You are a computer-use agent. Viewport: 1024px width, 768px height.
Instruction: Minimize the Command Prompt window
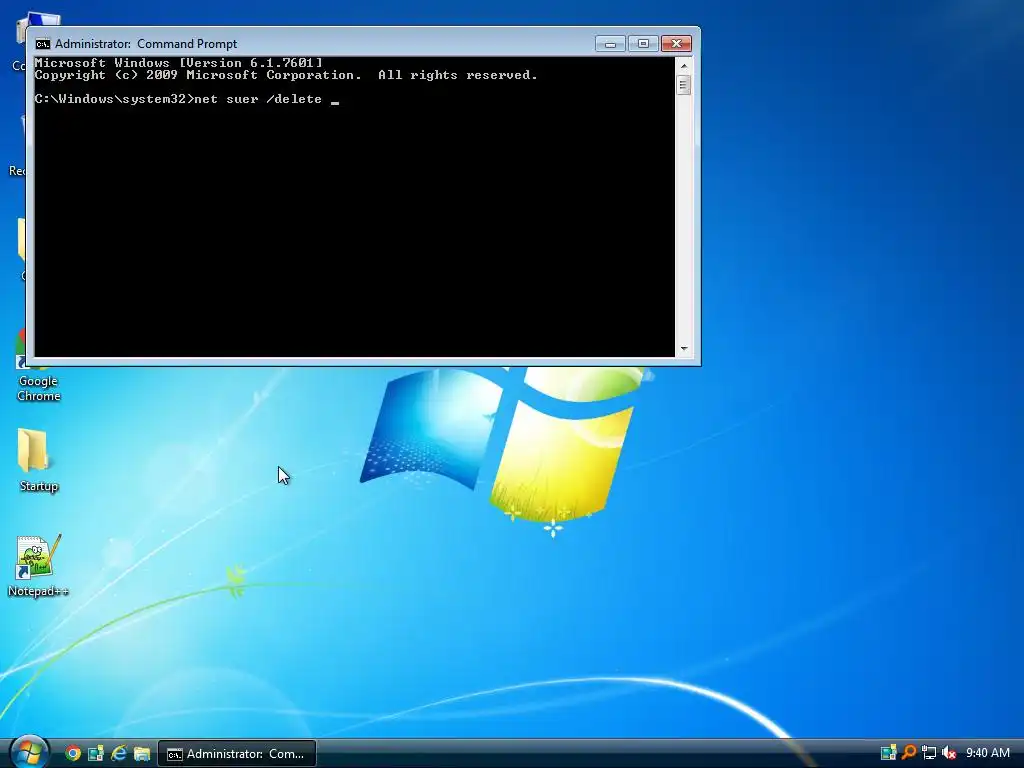pos(610,44)
